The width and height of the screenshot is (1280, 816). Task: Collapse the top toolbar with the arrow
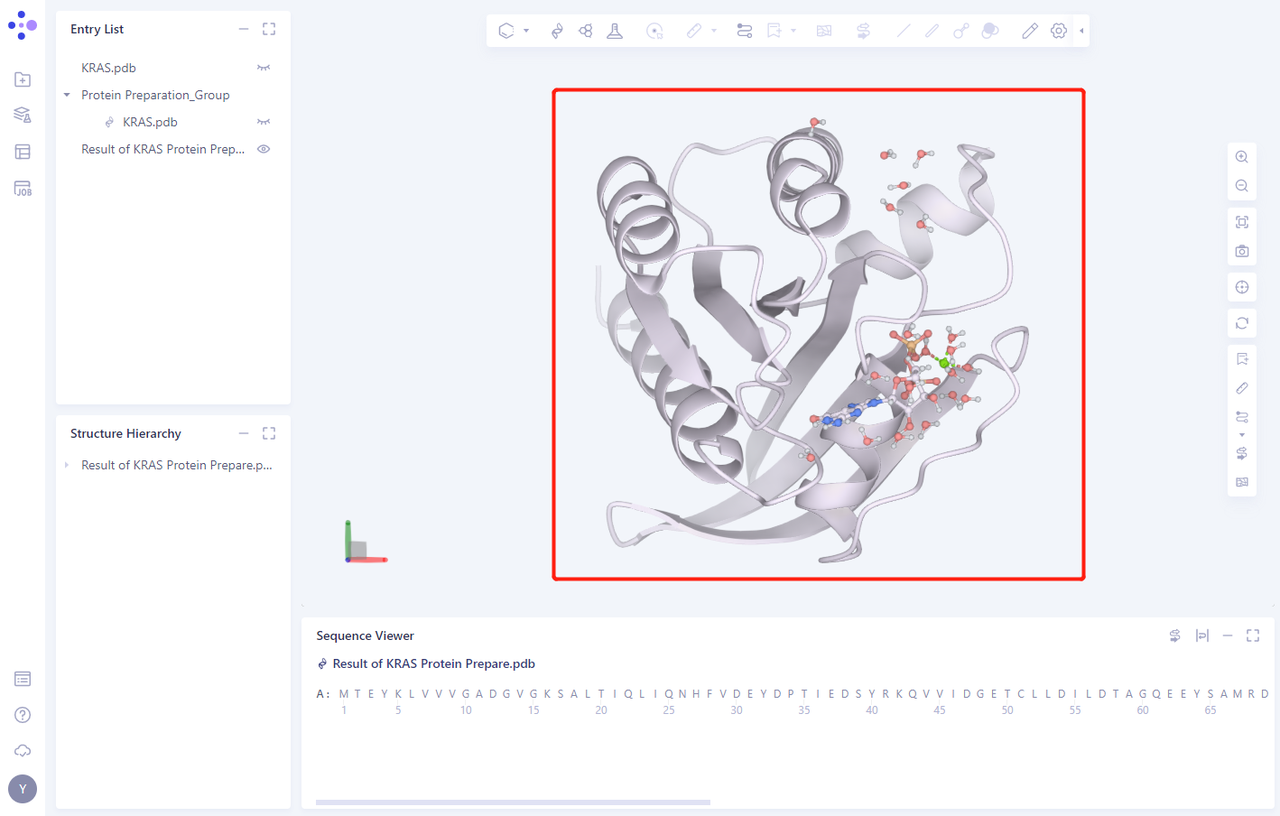coord(1081,31)
